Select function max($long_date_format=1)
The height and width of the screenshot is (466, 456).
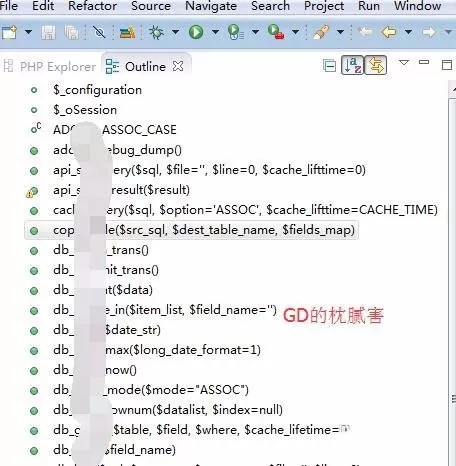pyautogui.click(x=157, y=350)
